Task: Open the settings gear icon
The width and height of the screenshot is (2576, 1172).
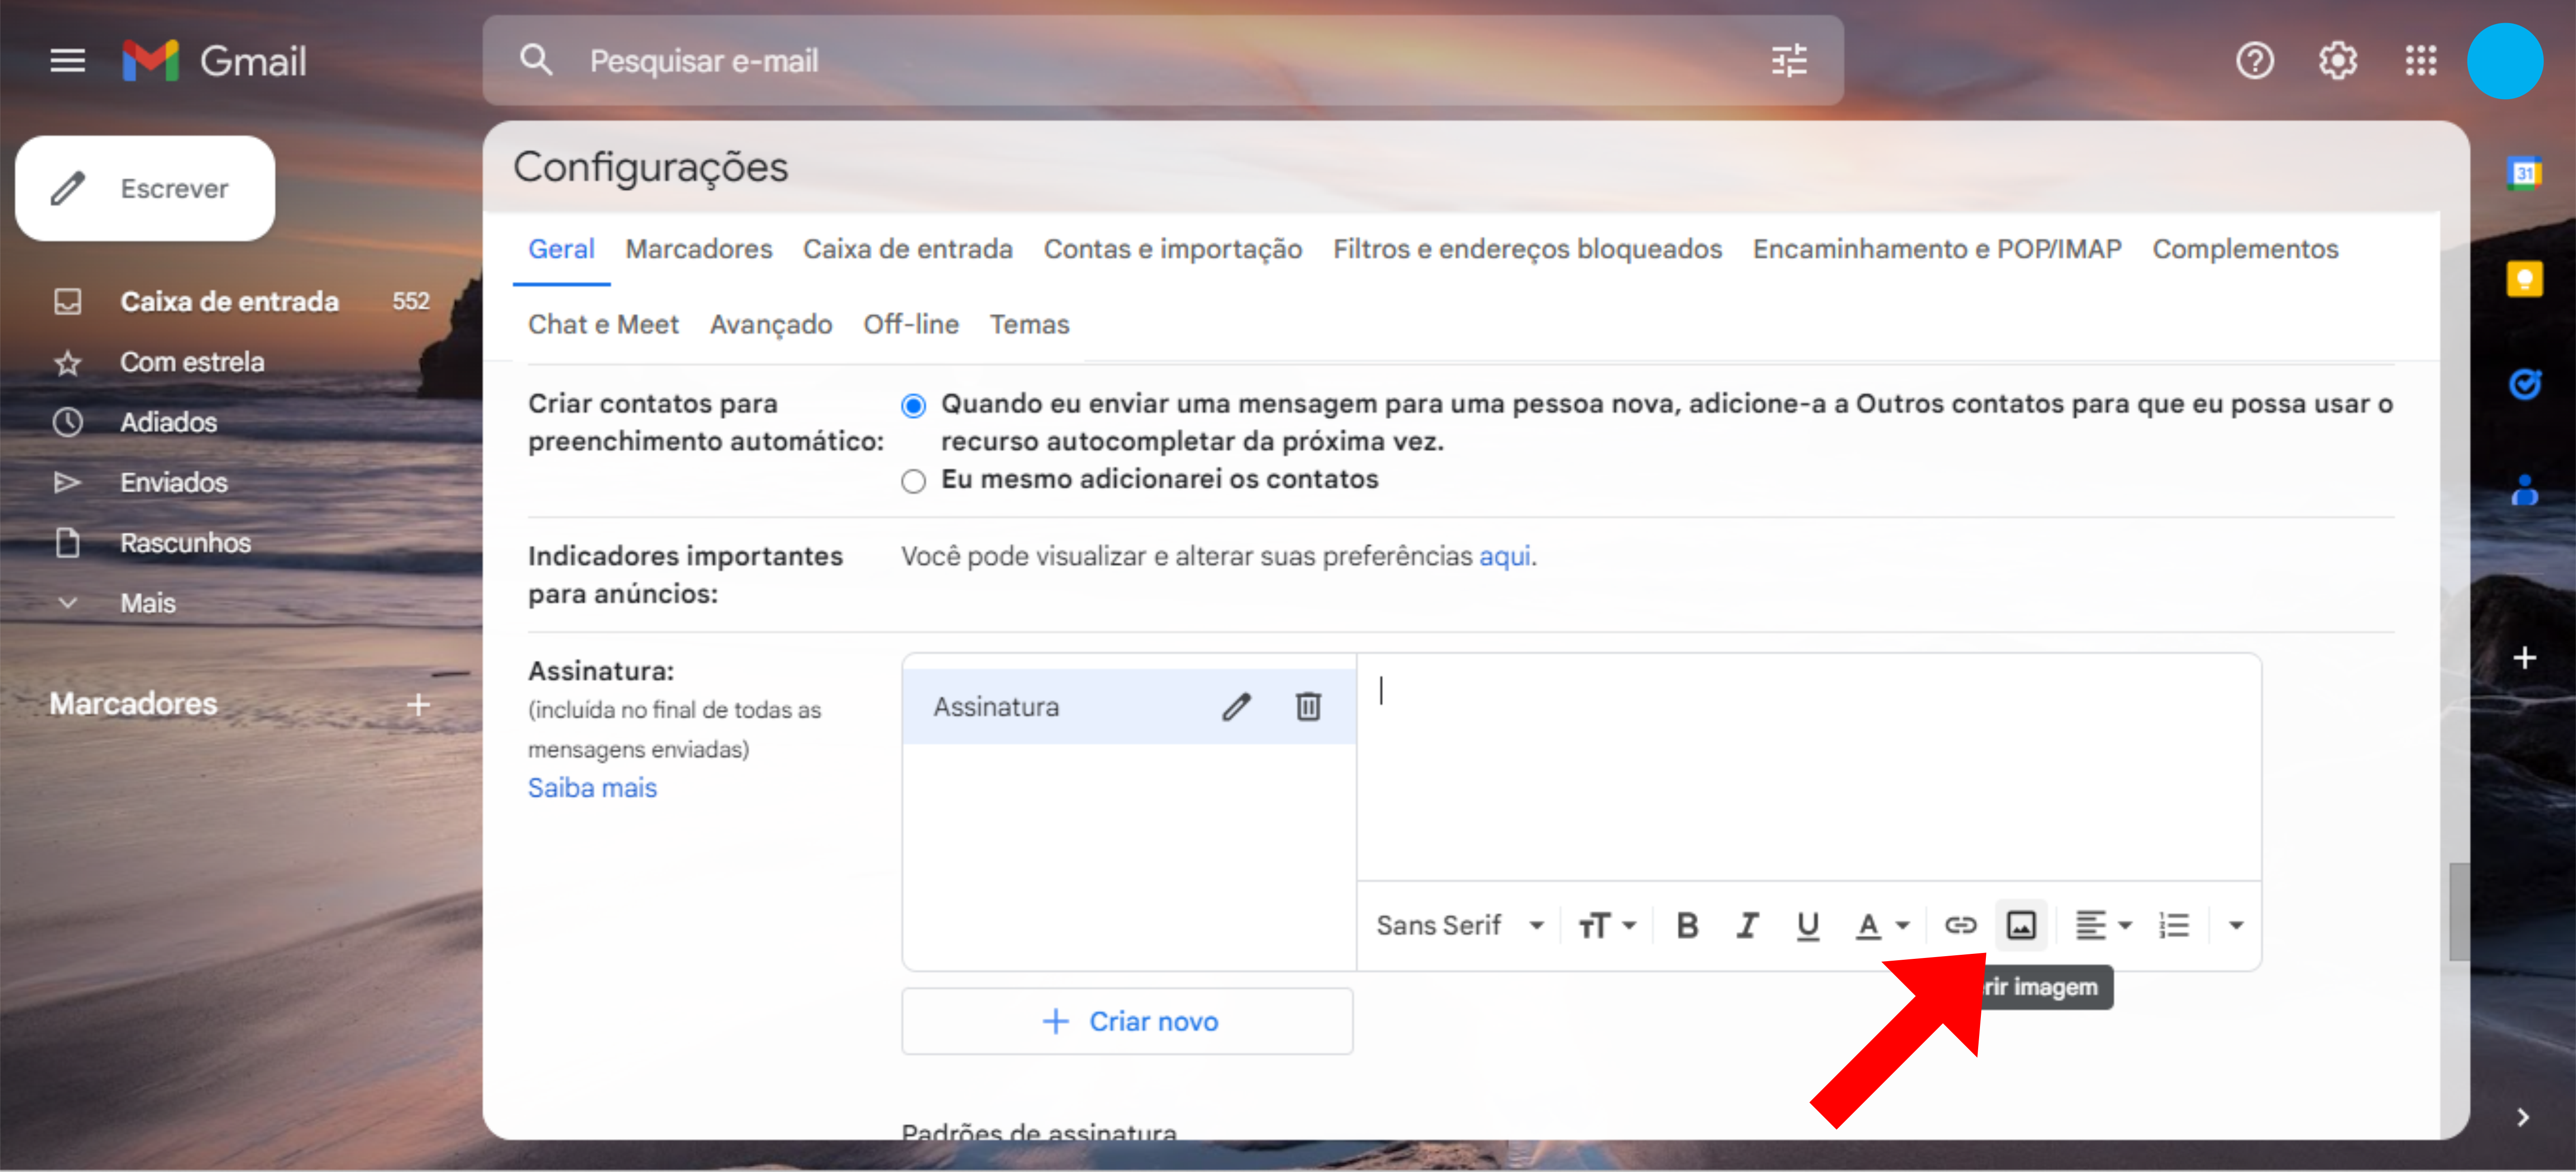Action: click(2337, 61)
